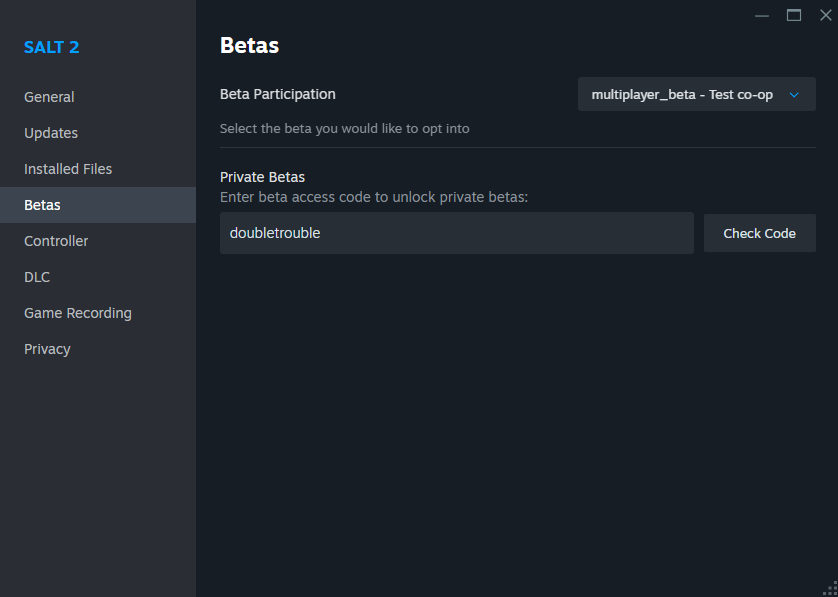Open the Privacy section
Image resolution: width=838 pixels, height=597 pixels.
tap(47, 349)
